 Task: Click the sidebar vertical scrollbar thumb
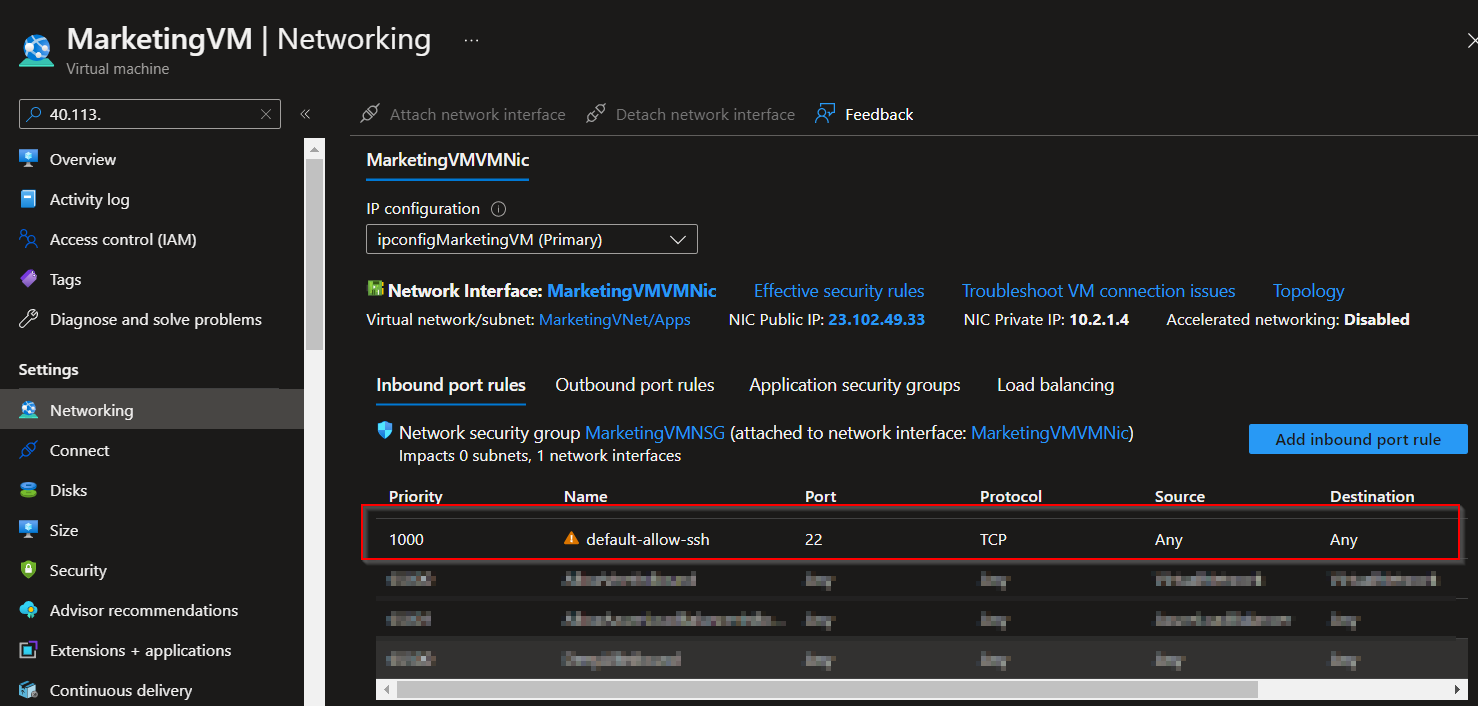pos(315,255)
